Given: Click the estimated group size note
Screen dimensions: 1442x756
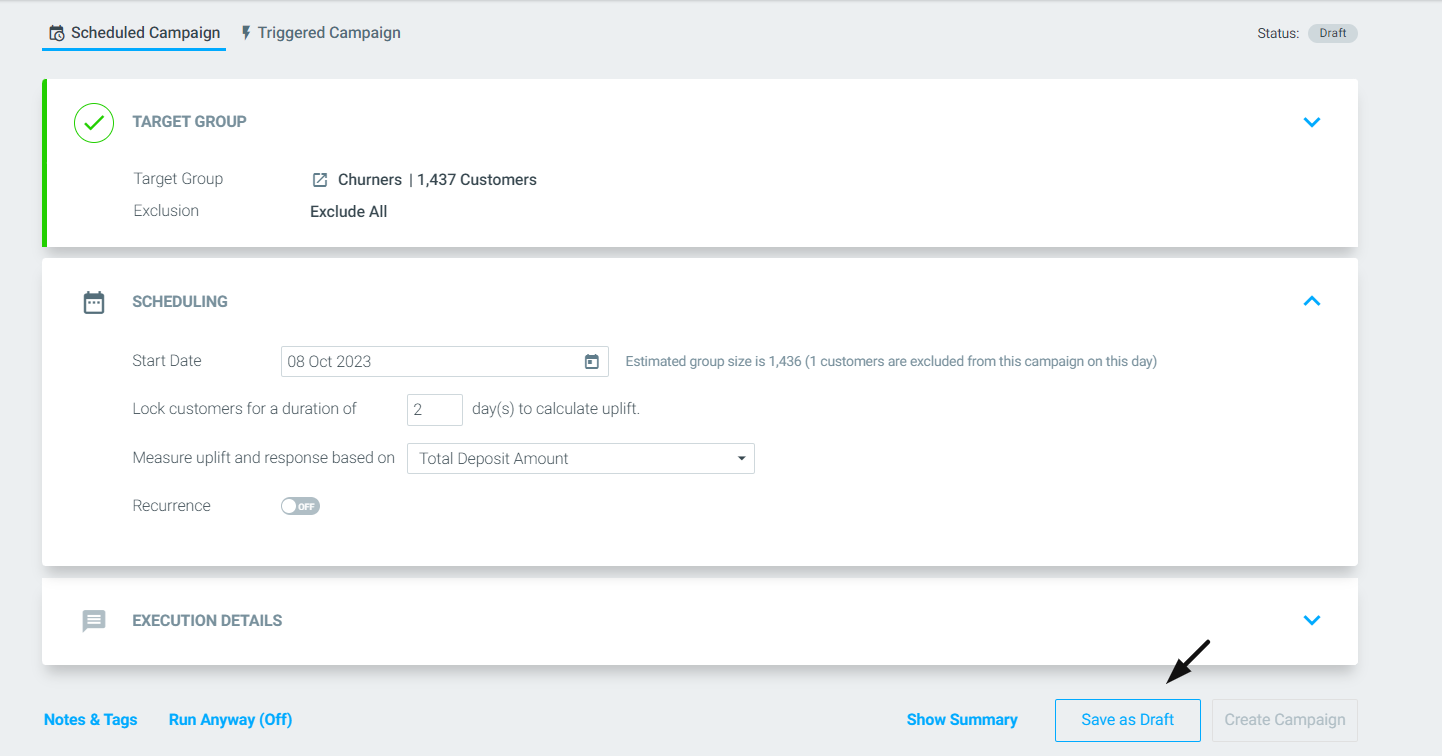Looking at the screenshot, I should pyautogui.click(x=891, y=362).
